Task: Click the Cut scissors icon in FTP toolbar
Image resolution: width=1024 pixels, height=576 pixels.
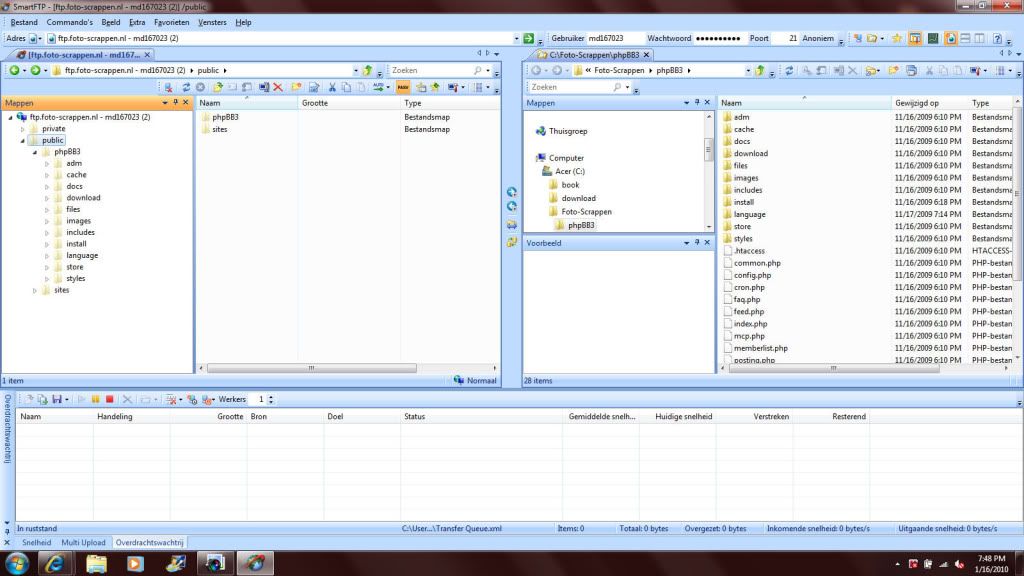Action: tap(332, 87)
